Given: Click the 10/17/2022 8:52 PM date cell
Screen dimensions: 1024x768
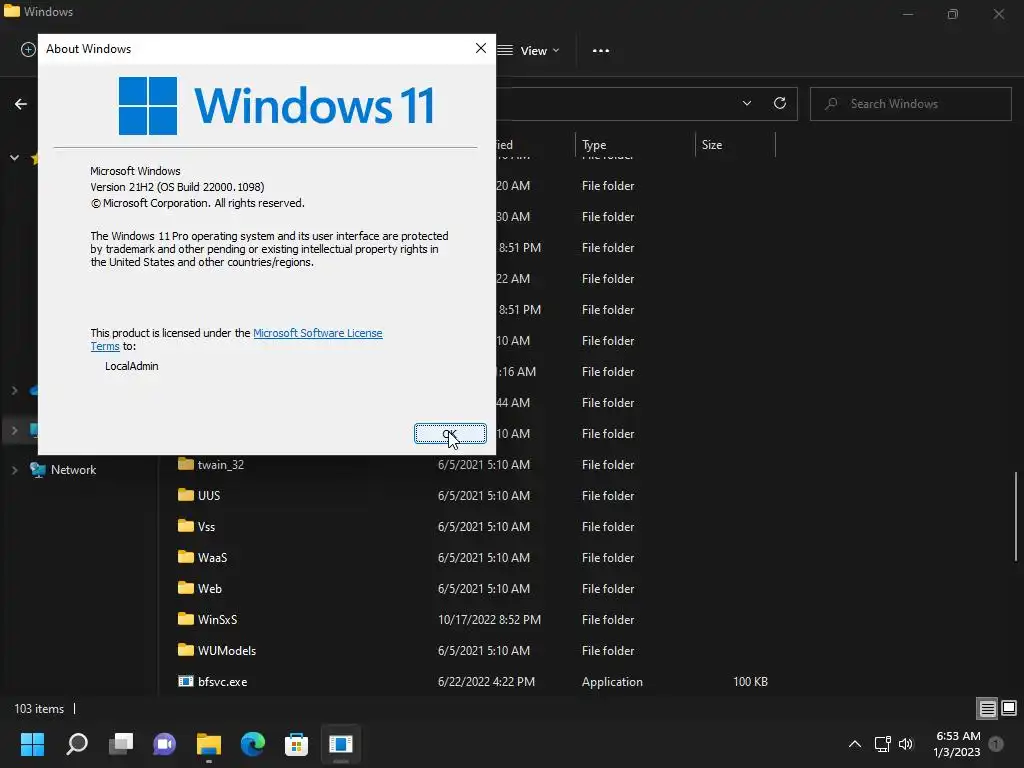Looking at the screenshot, I should point(489,620).
